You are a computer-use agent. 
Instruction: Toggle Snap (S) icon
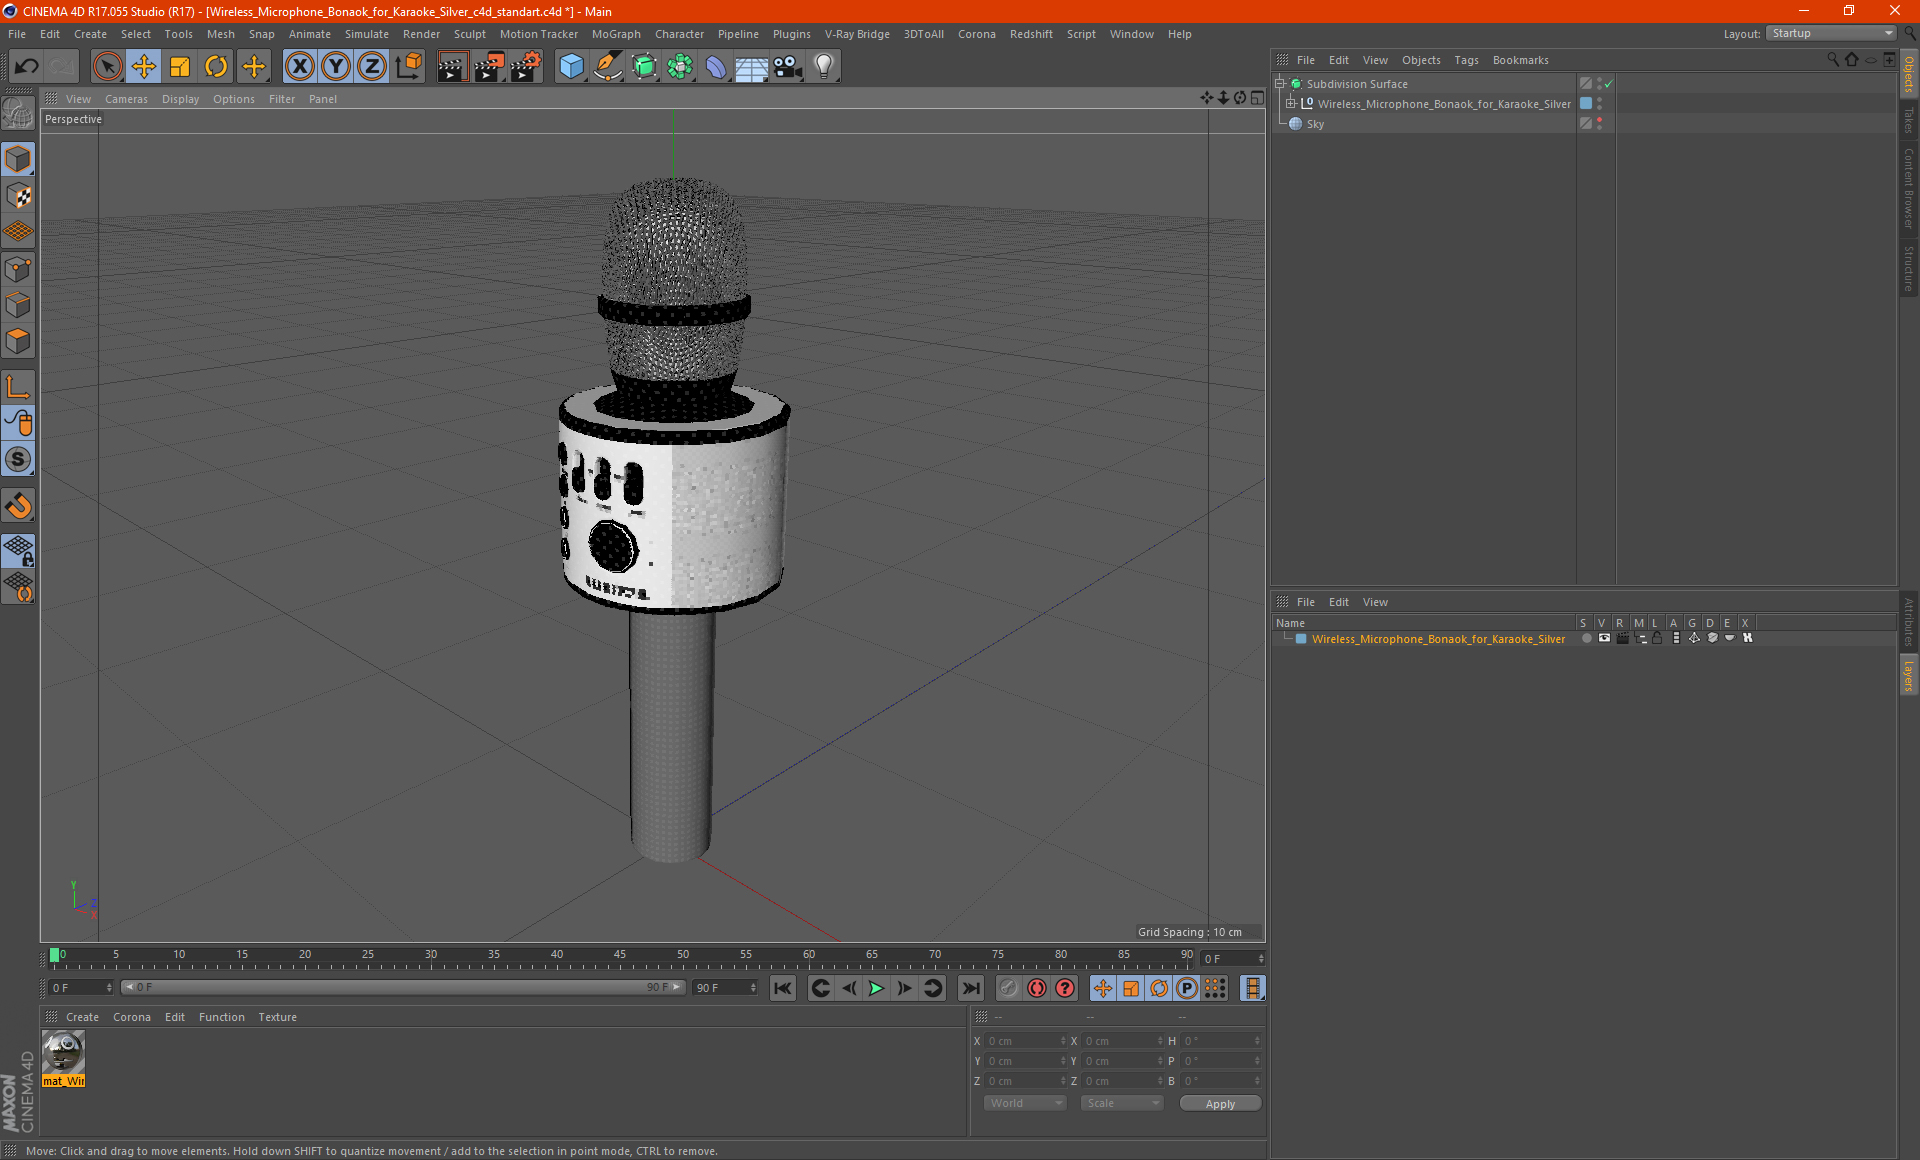[18, 459]
